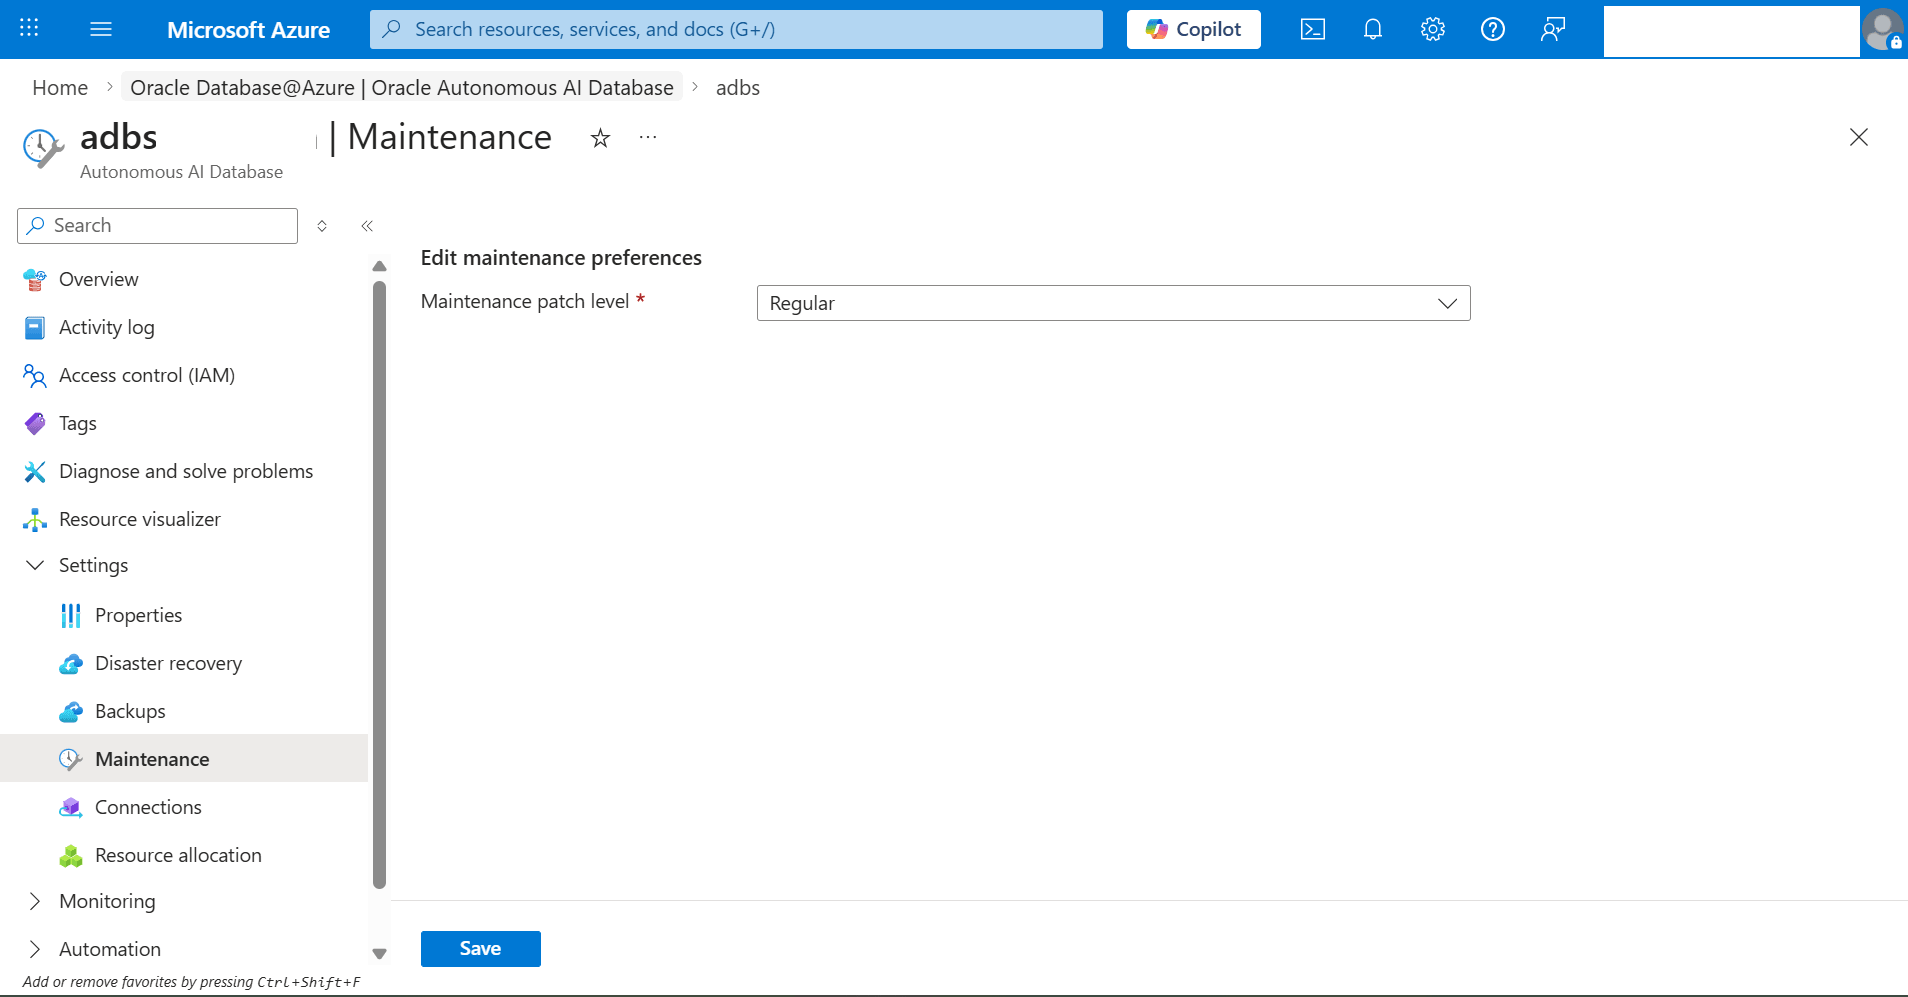The height and width of the screenshot is (997, 1908).
Task: Open Oracle Autonomous AI Database breadcrumb
Action: 402,88
